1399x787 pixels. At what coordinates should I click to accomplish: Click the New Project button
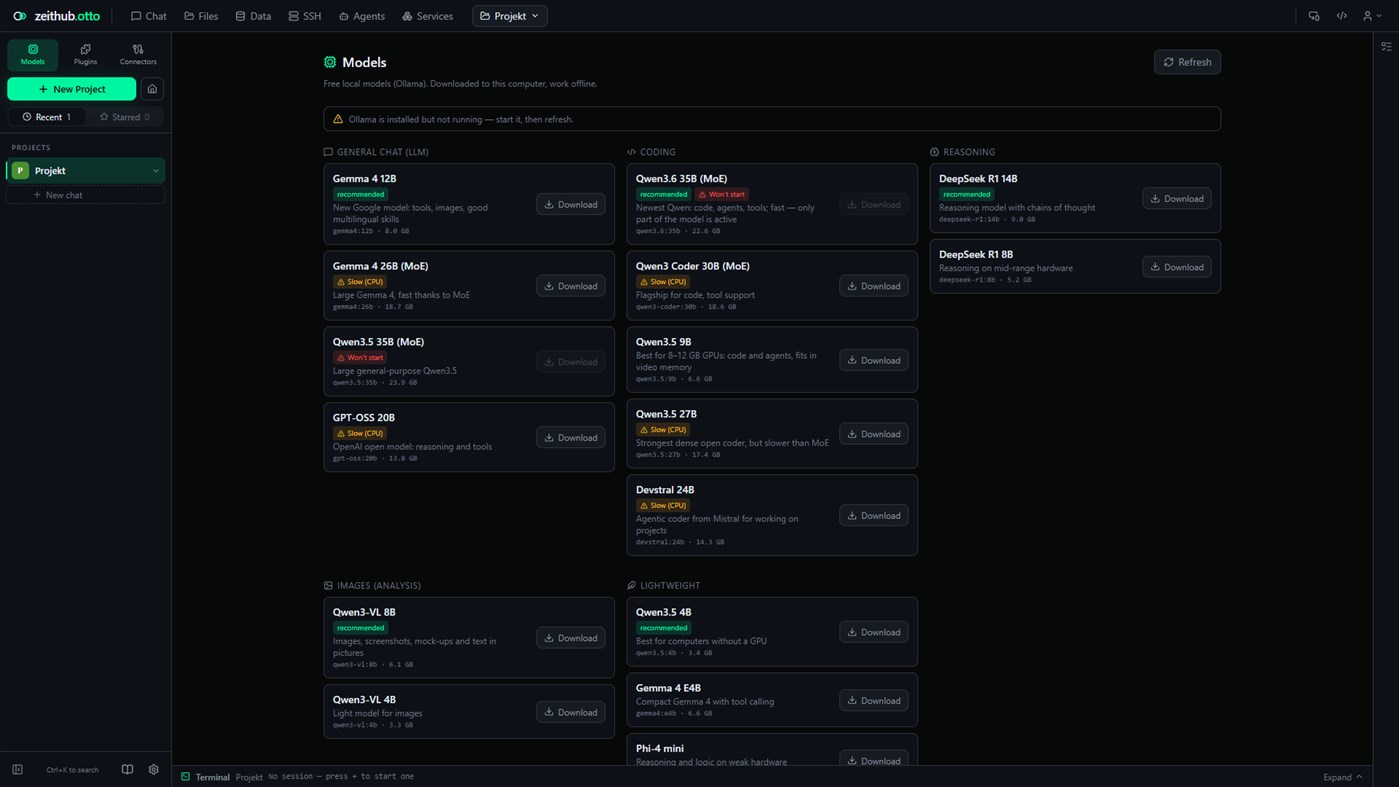coord(71,89)
